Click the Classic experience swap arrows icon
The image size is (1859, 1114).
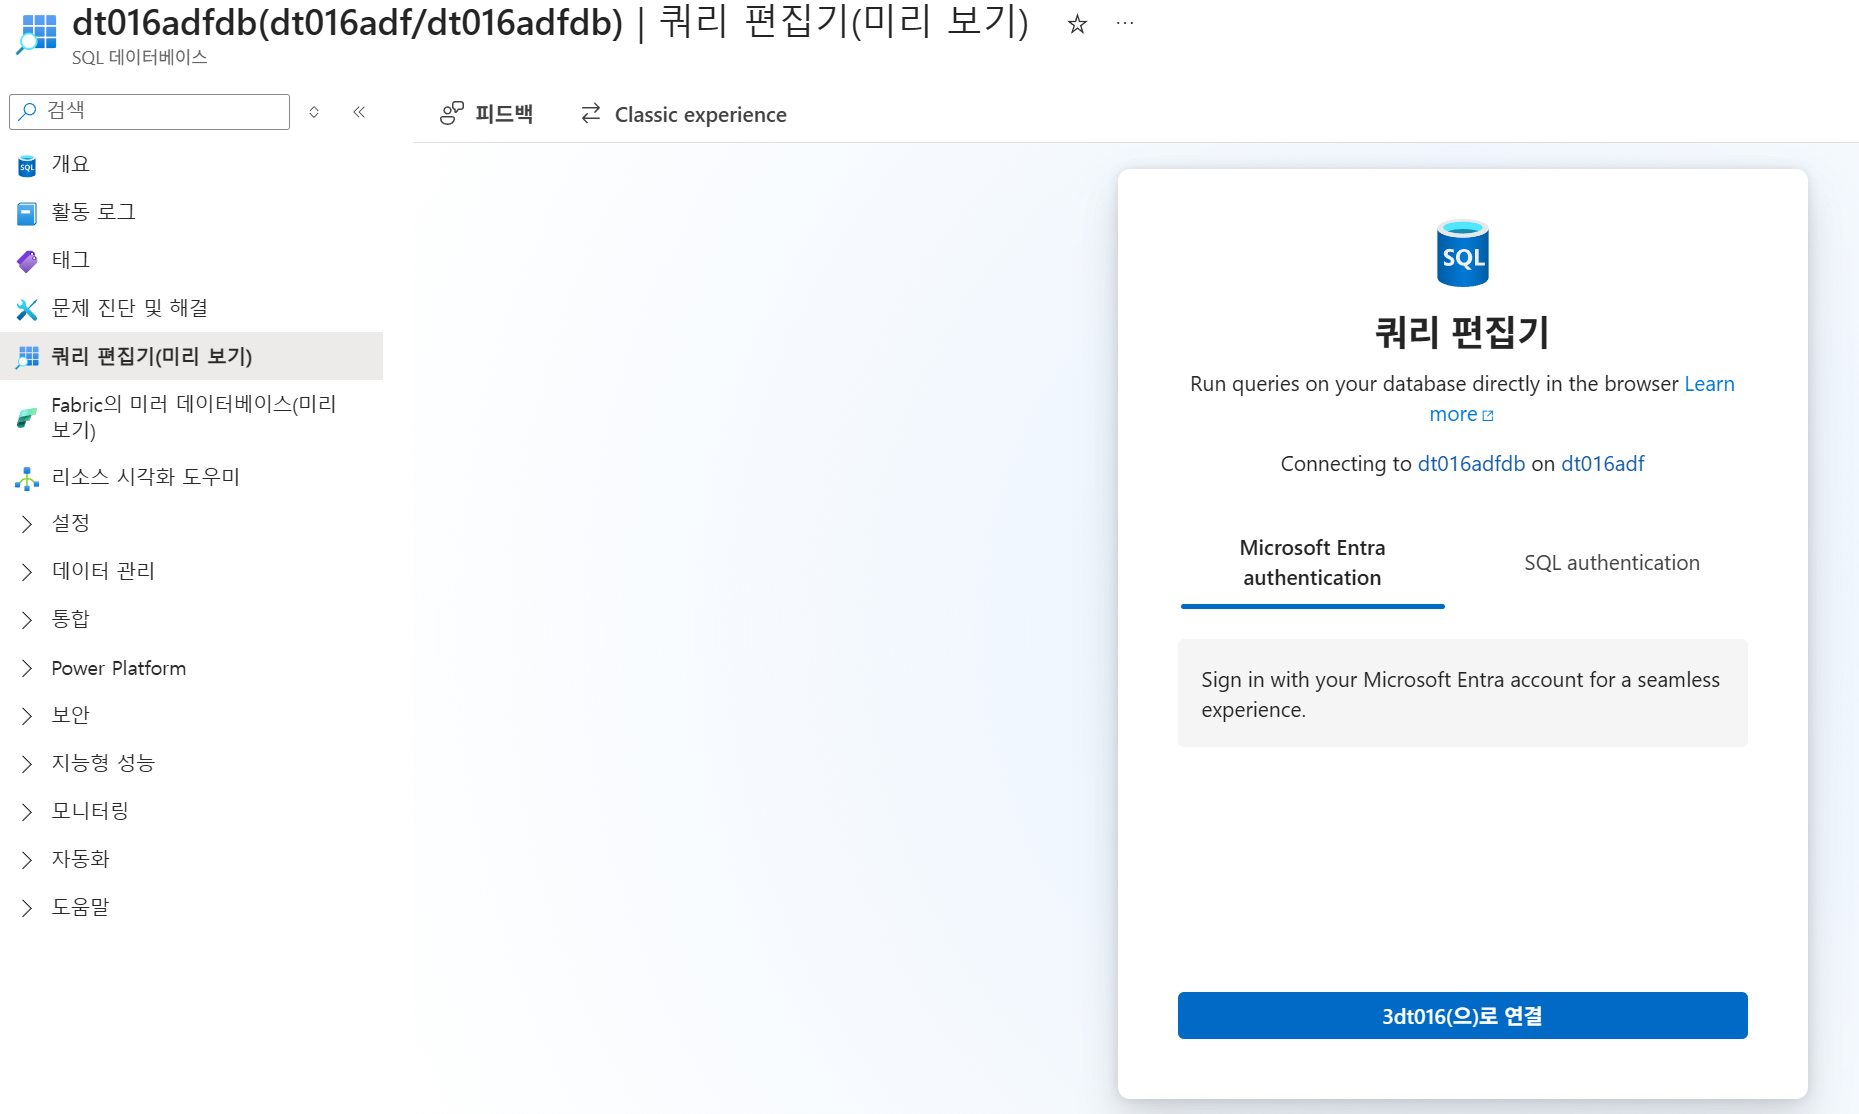tap(591, 114)
